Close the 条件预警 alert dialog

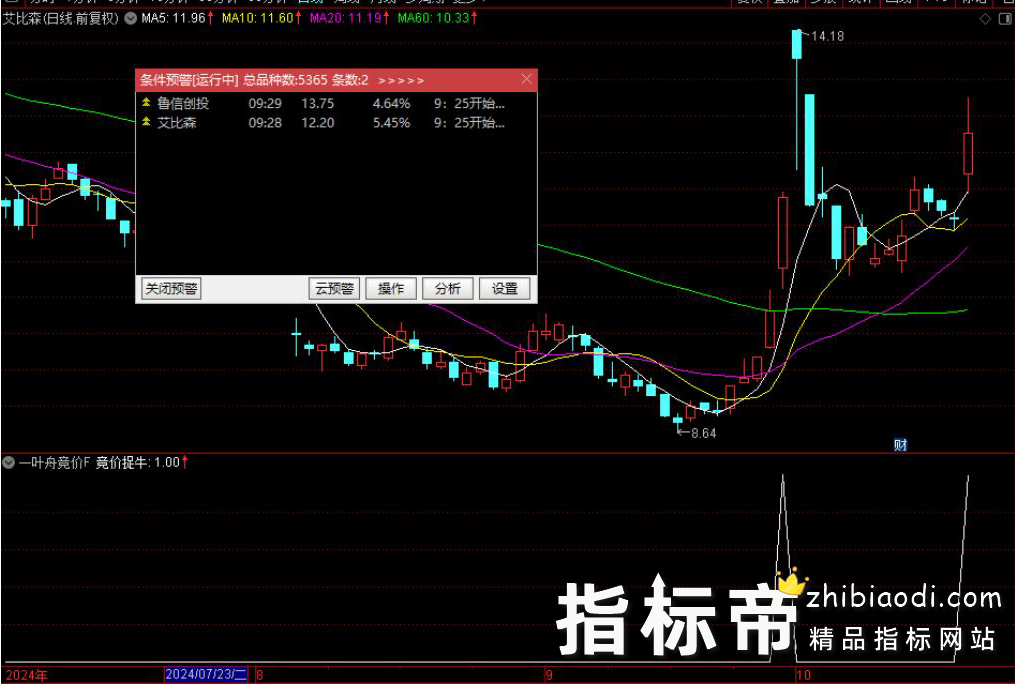tap(527, 79)
